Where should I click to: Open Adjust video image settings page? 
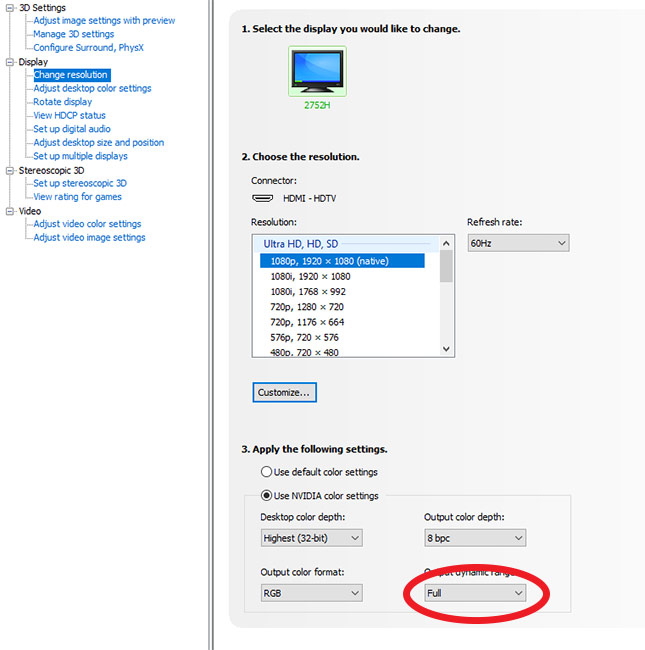tap(89, 238)
